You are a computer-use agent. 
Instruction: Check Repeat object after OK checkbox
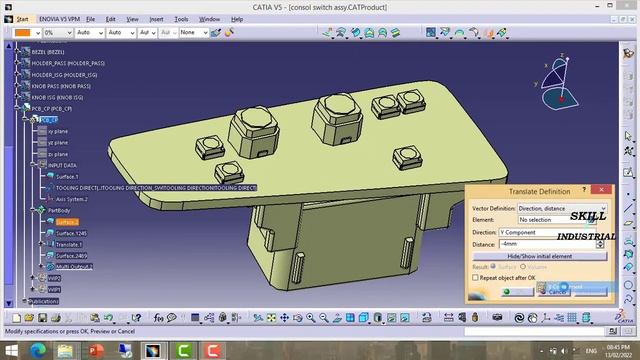[x=475, y=278]
